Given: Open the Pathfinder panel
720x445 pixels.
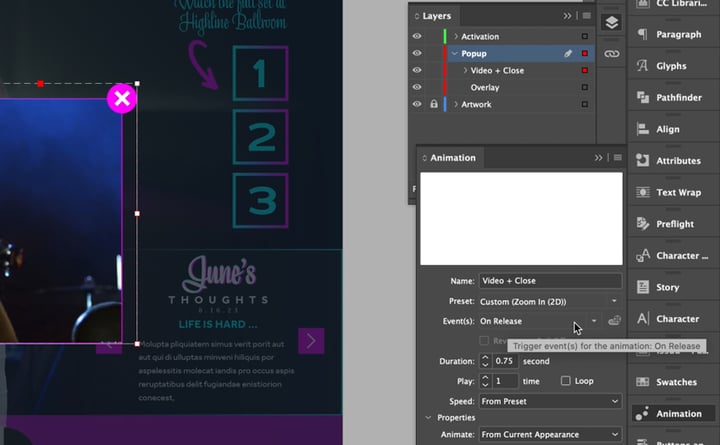Looking at the screenshot, I should pyautogui.click(x=673, y=98).
